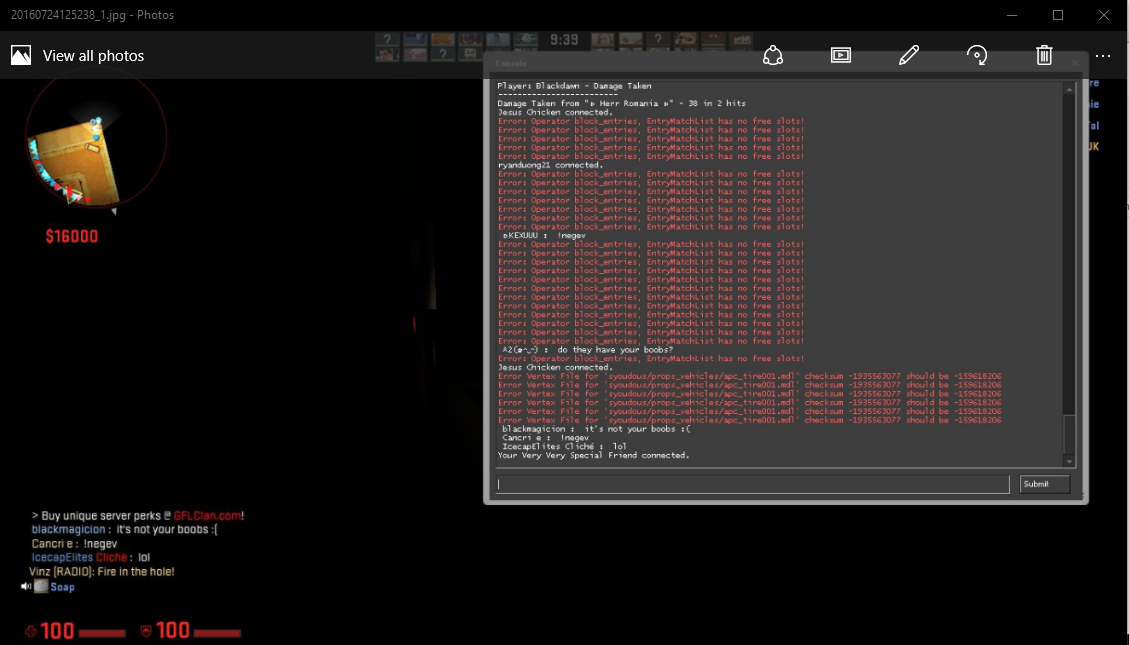Click the console Submit button
Image resolution: width=1129 pixels, height=645 pixels.
click(1045, 484)
